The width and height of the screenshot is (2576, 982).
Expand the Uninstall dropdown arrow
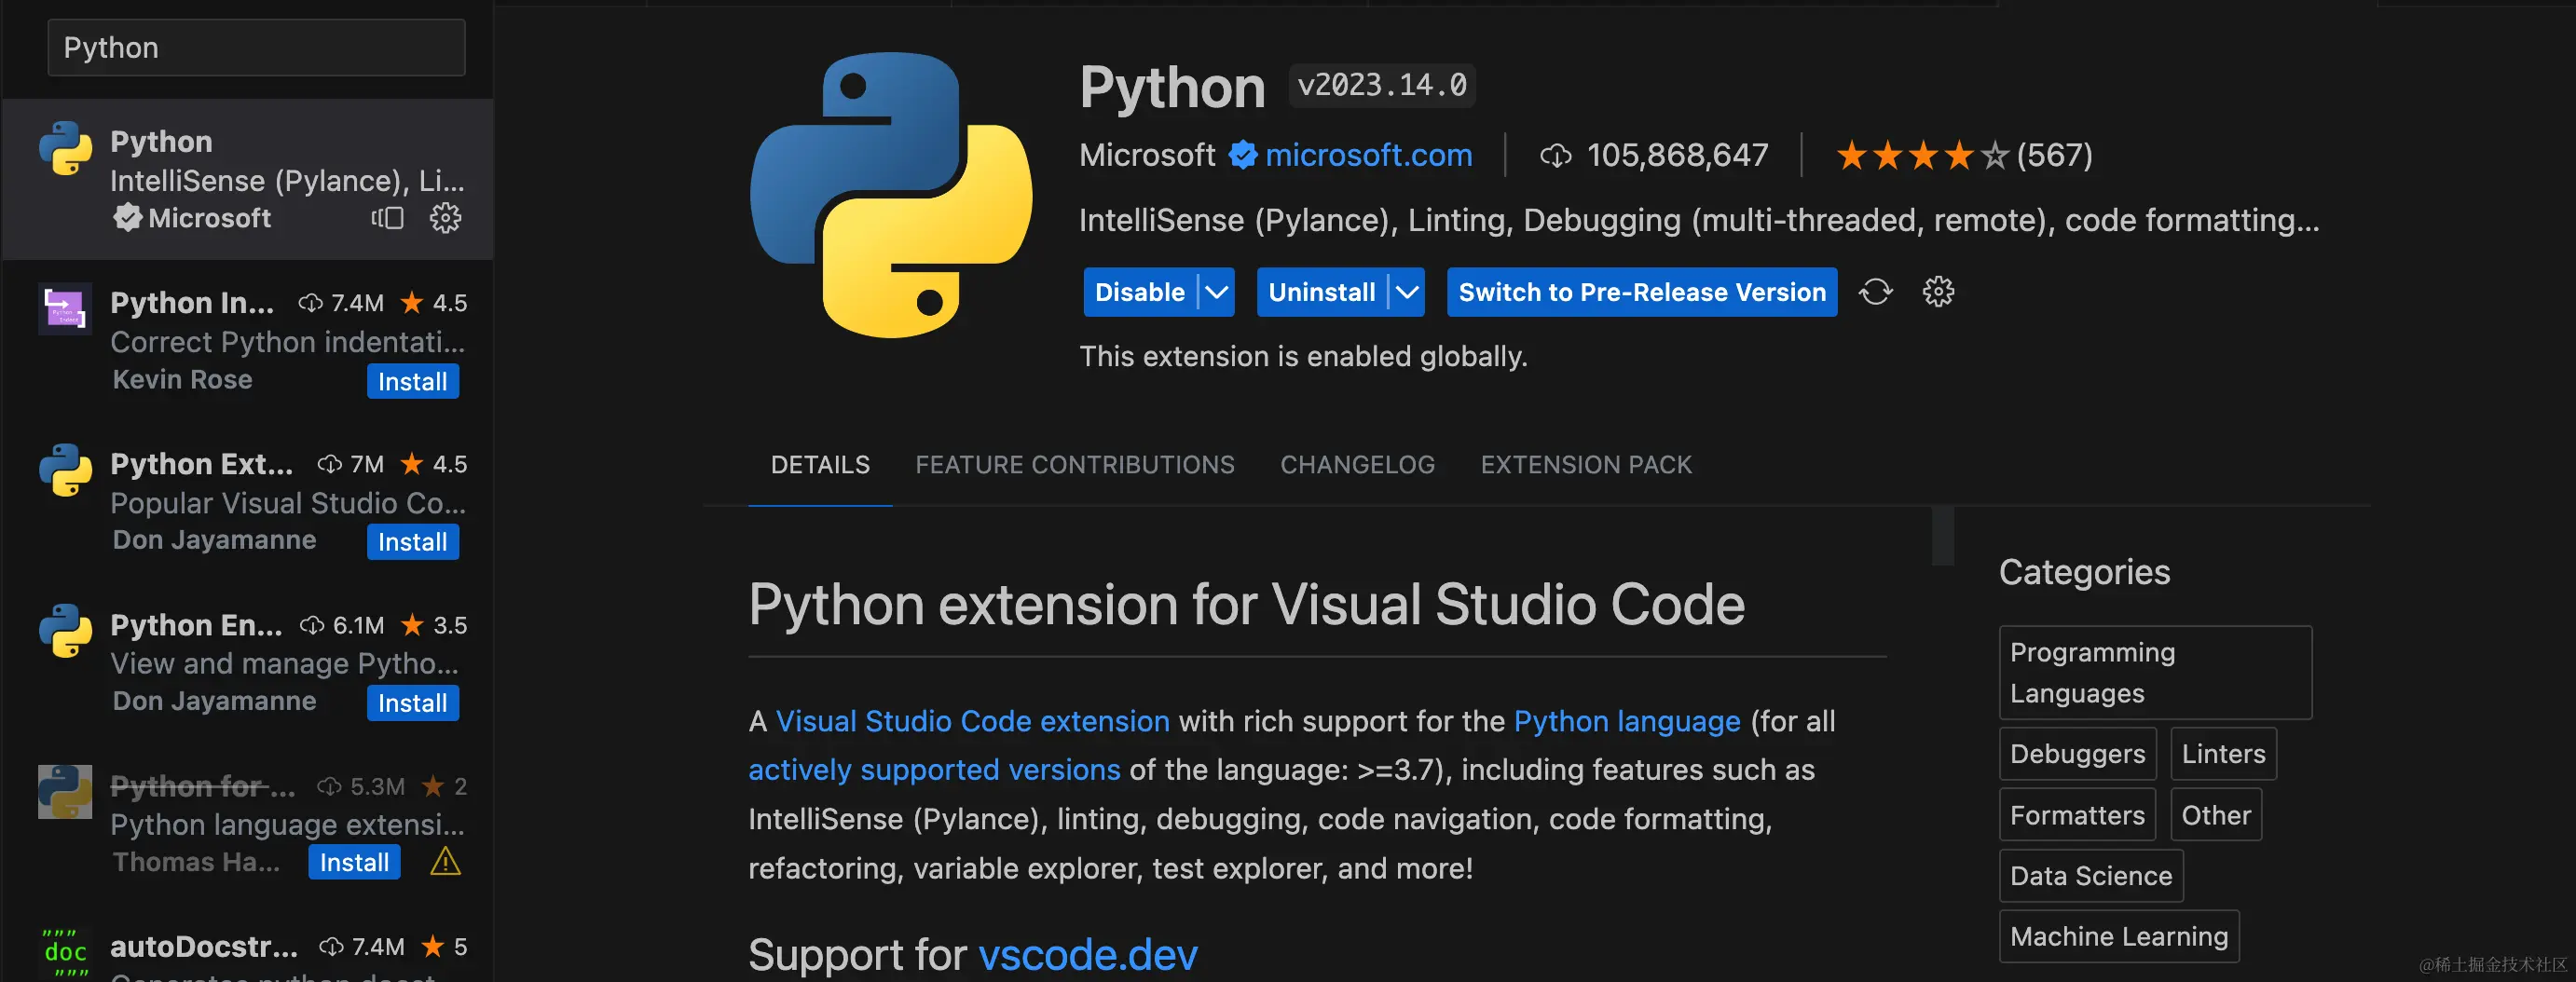click(1406, 292)
